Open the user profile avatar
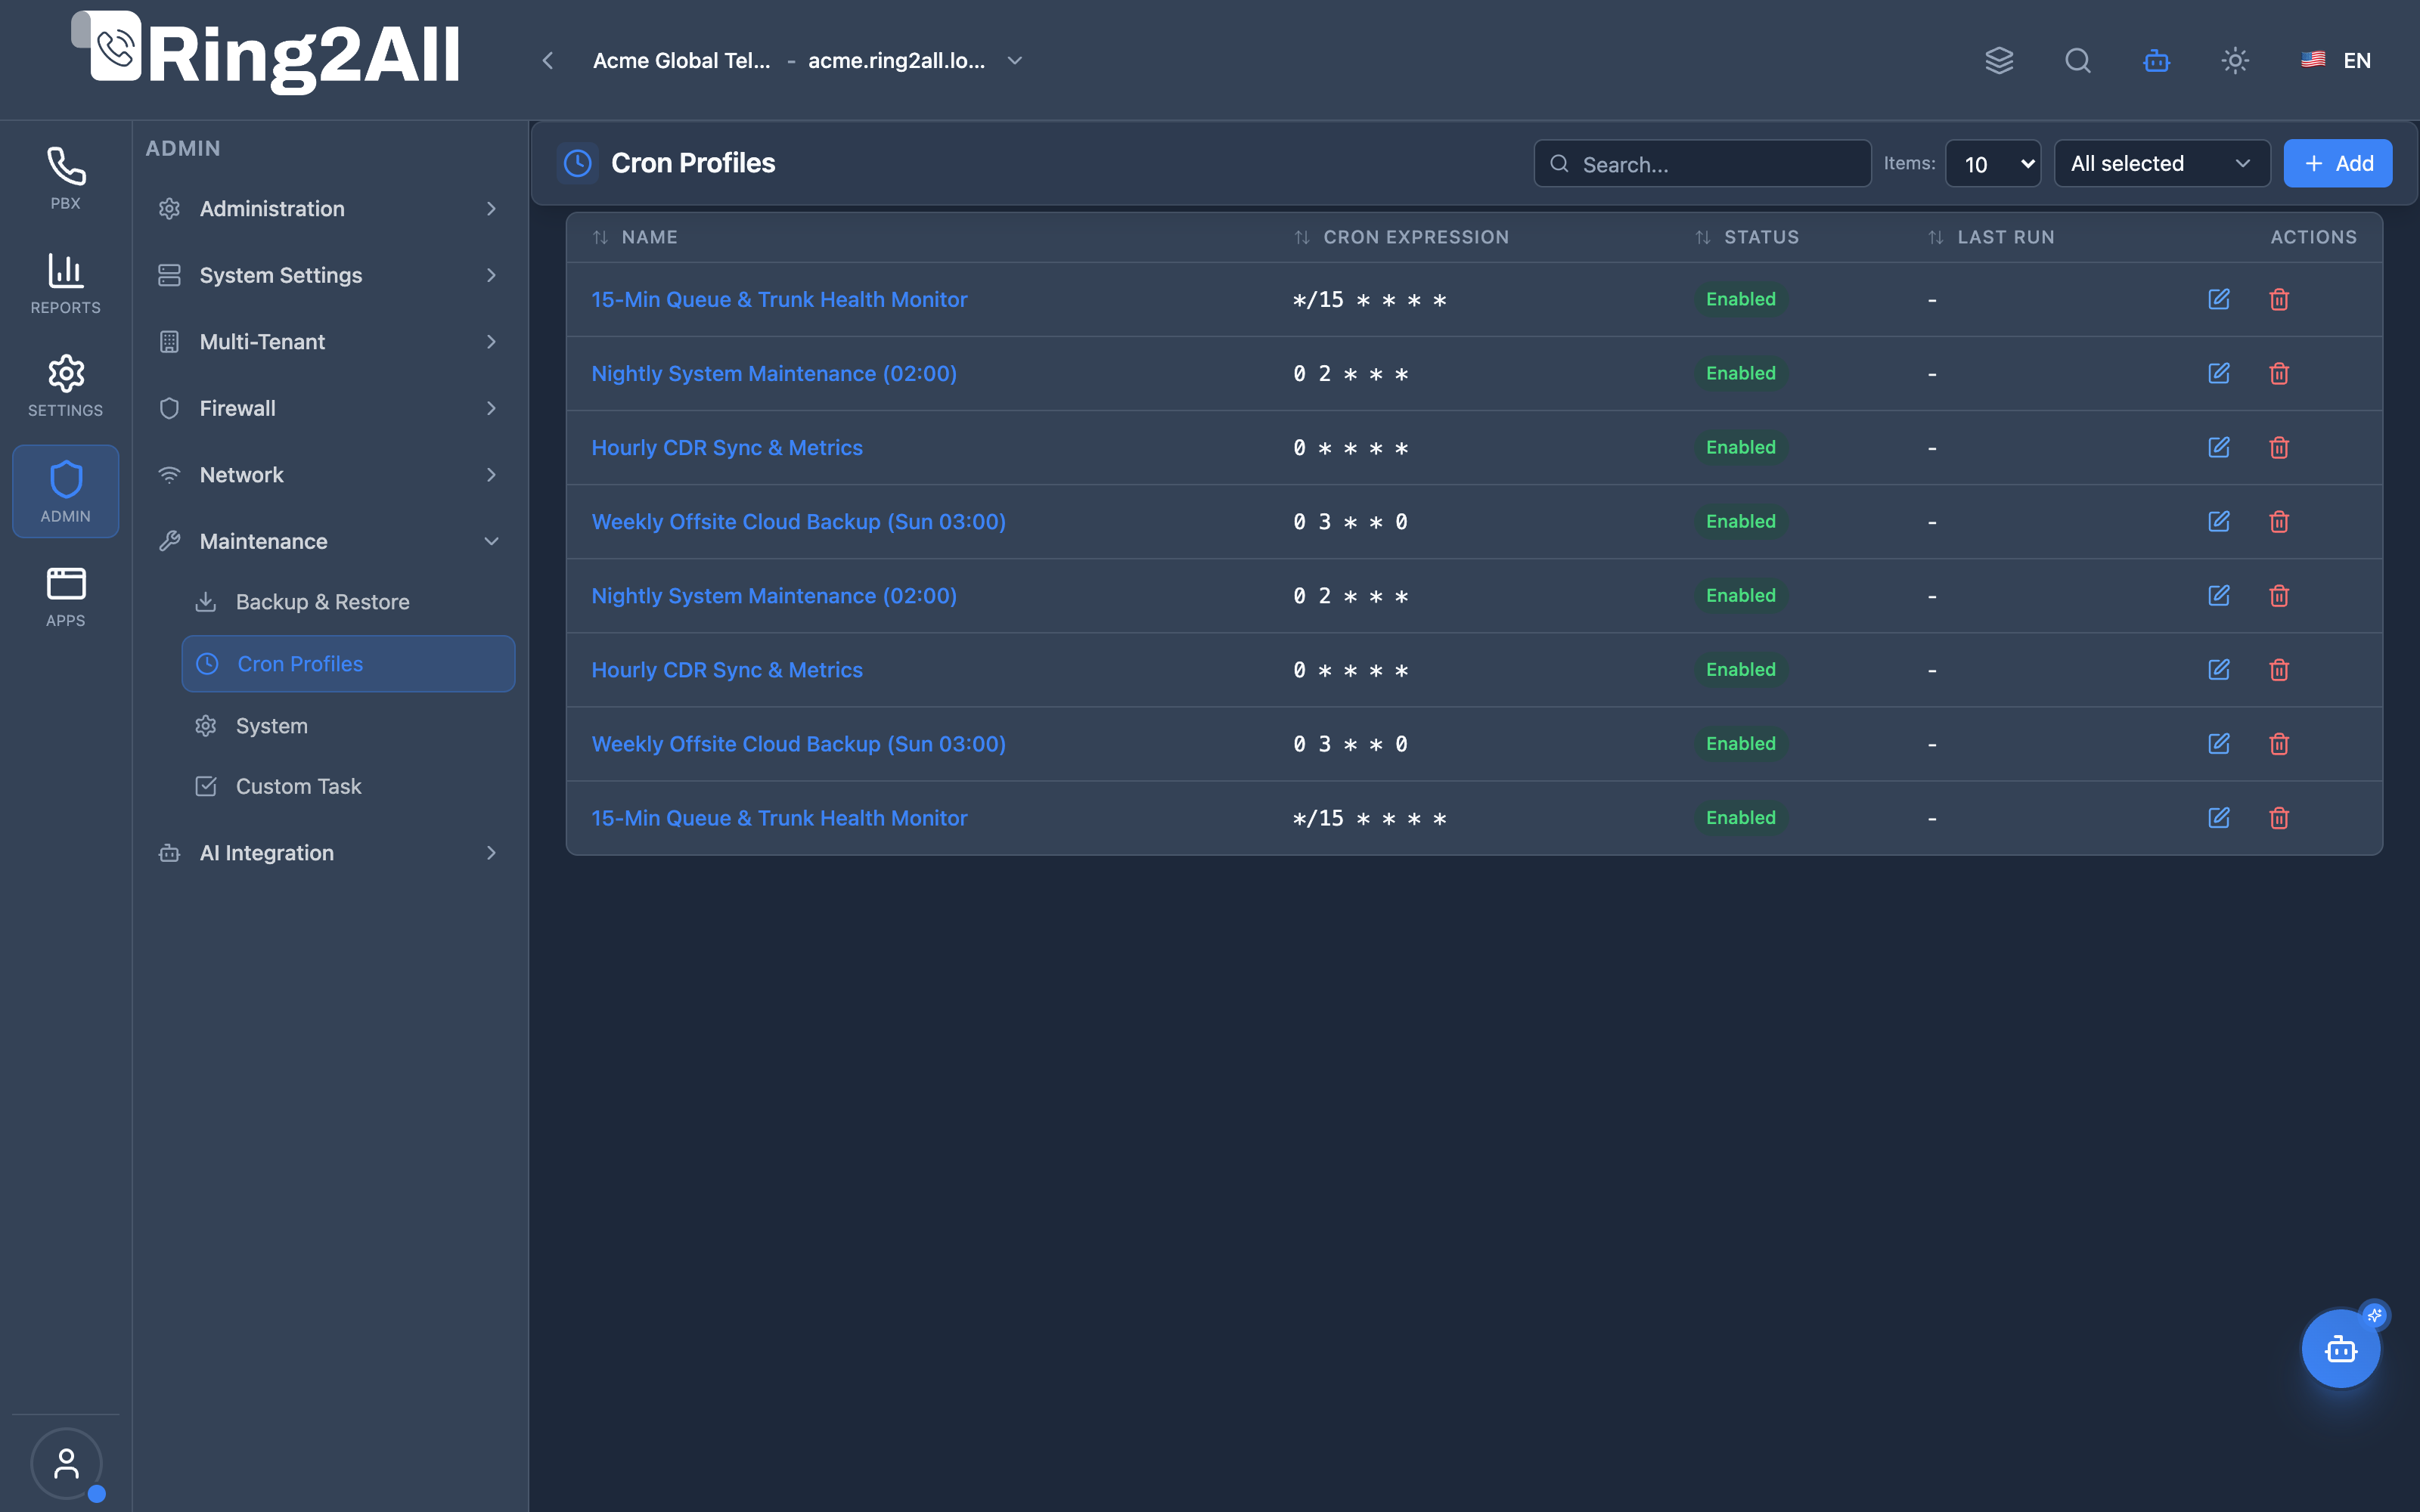Image resolution: width=2420 pixels, height=1512 pixels. pos(66,1463)
